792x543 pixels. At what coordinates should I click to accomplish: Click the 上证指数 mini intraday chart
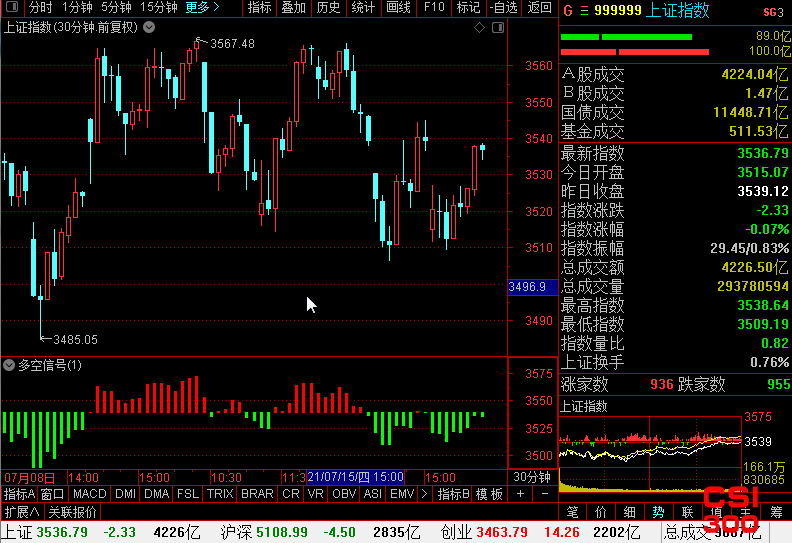[650, 454]
